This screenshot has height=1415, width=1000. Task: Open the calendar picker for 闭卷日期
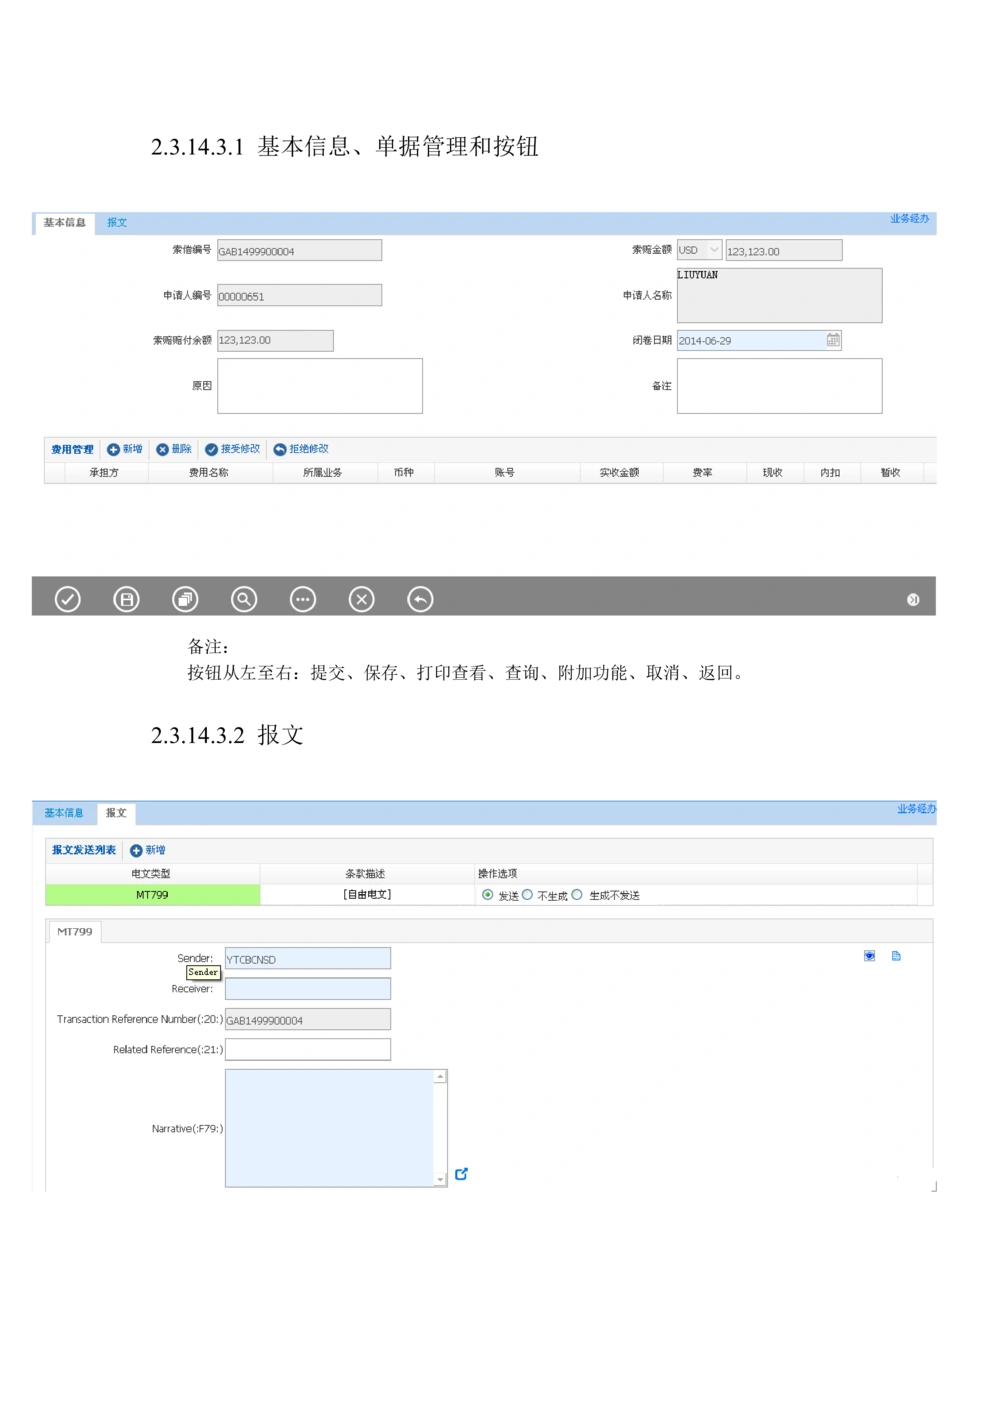(833, 340)
